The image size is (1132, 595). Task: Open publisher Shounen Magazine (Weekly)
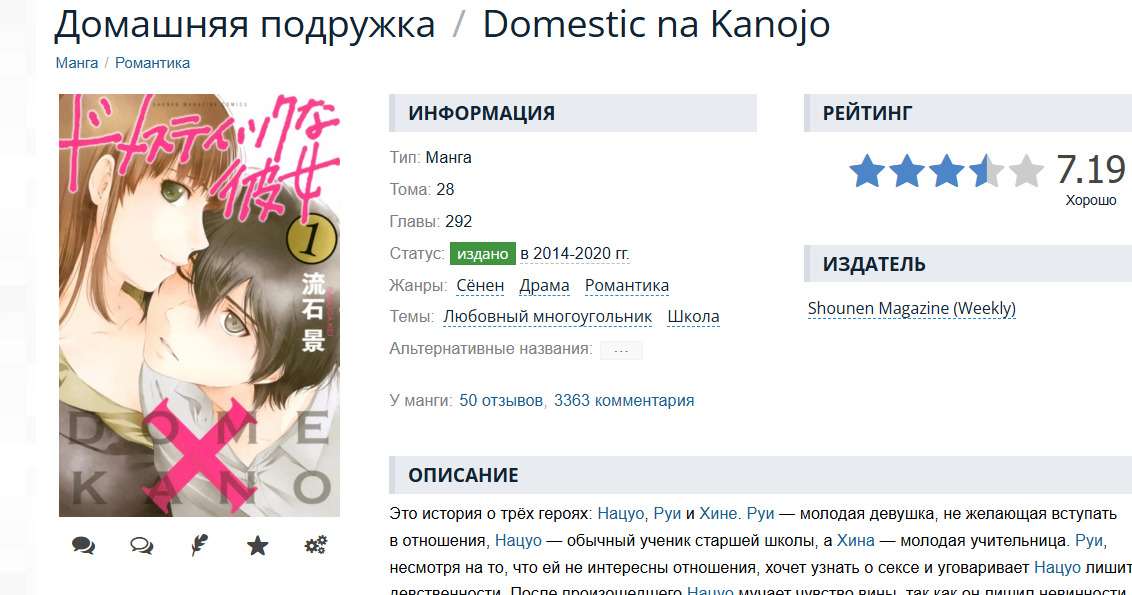[x=912, y=308]
